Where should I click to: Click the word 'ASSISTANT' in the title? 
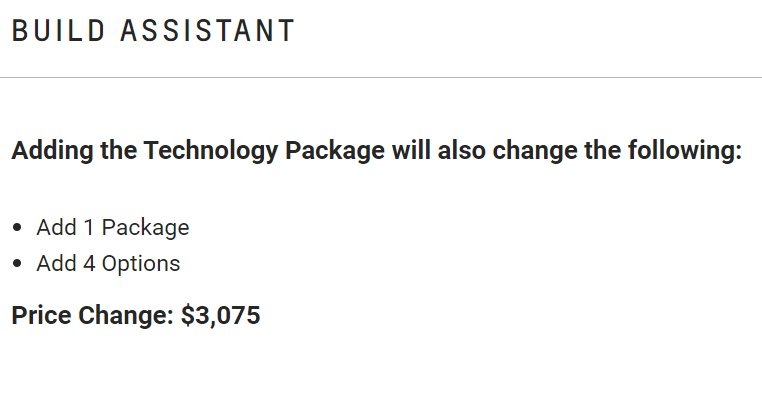point(207,31)
